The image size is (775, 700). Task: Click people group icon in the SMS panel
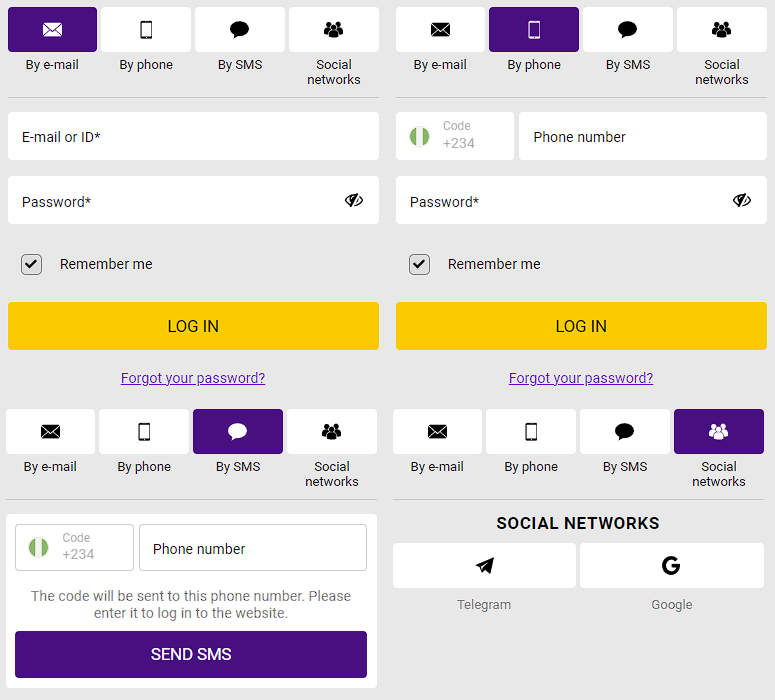point(331,432)
